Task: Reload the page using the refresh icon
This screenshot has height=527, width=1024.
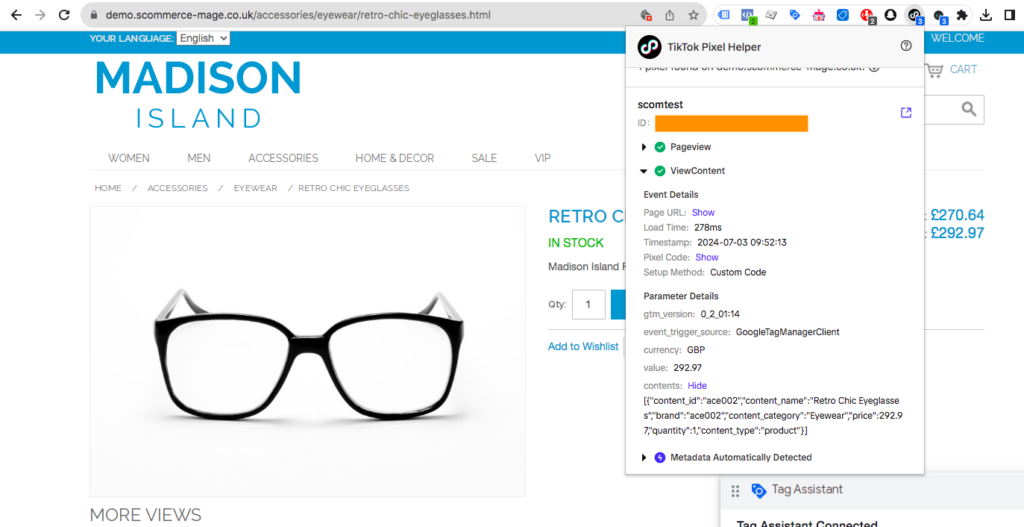Action: coord(65,15)
